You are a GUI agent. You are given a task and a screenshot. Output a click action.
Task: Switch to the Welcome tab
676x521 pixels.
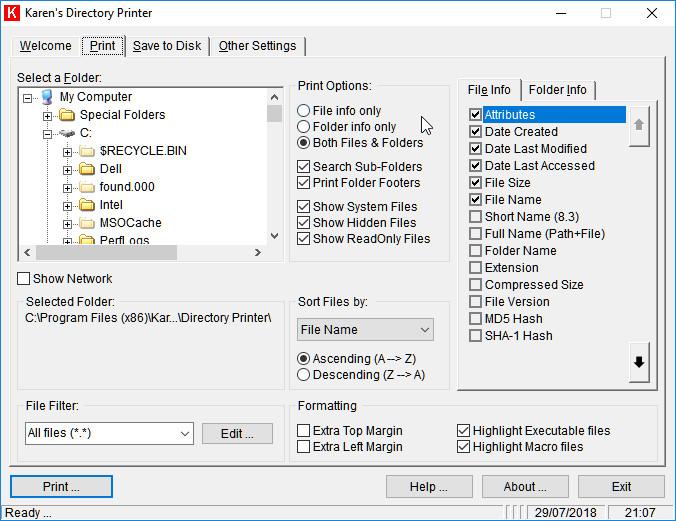point(46,46)
